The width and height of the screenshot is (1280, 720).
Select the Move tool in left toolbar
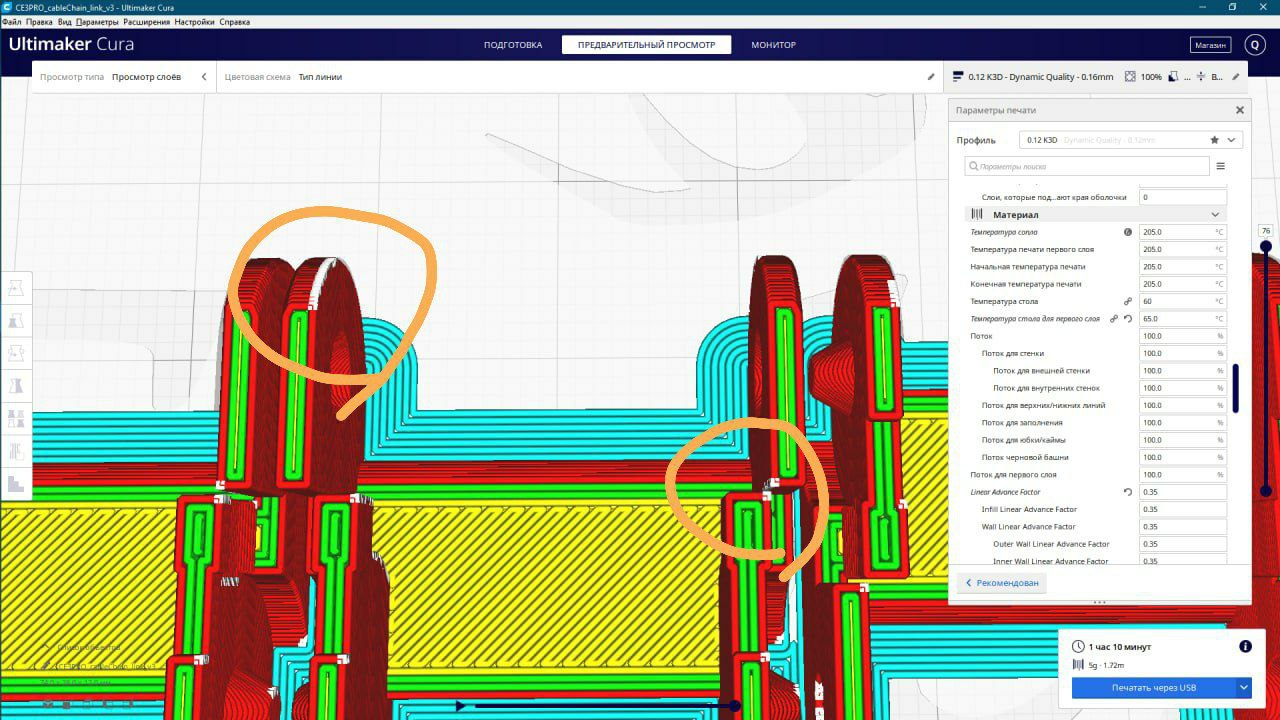(x=16, y=288)
